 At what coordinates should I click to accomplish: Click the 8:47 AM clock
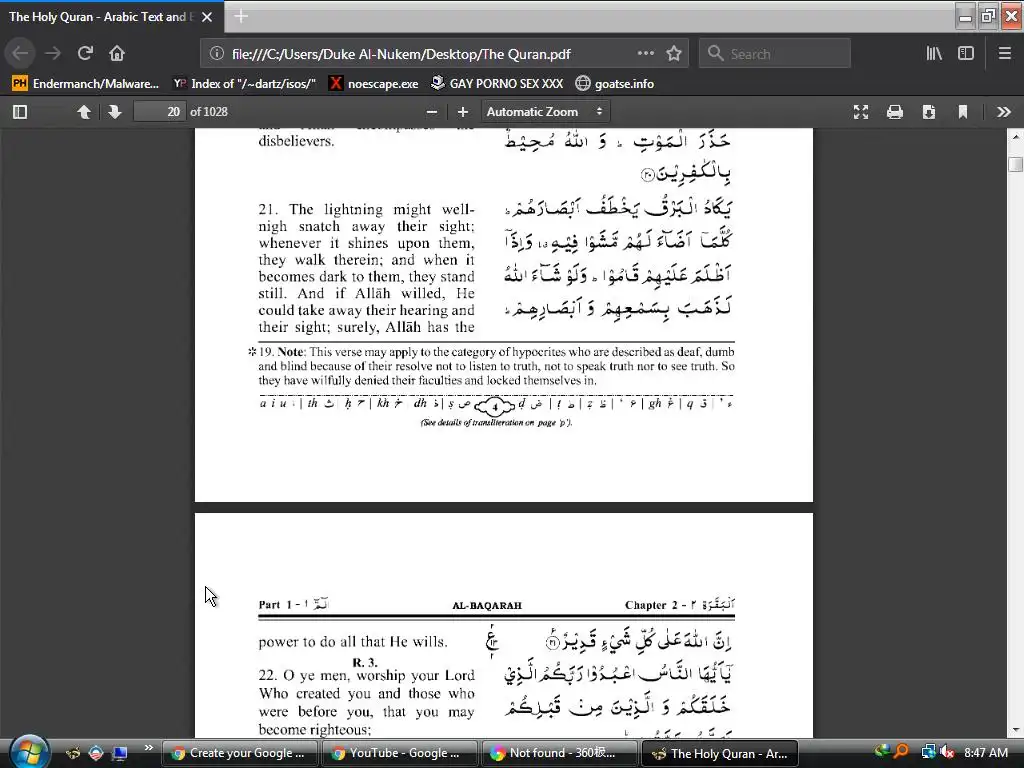pyautogui.click(x=985, y=752)
